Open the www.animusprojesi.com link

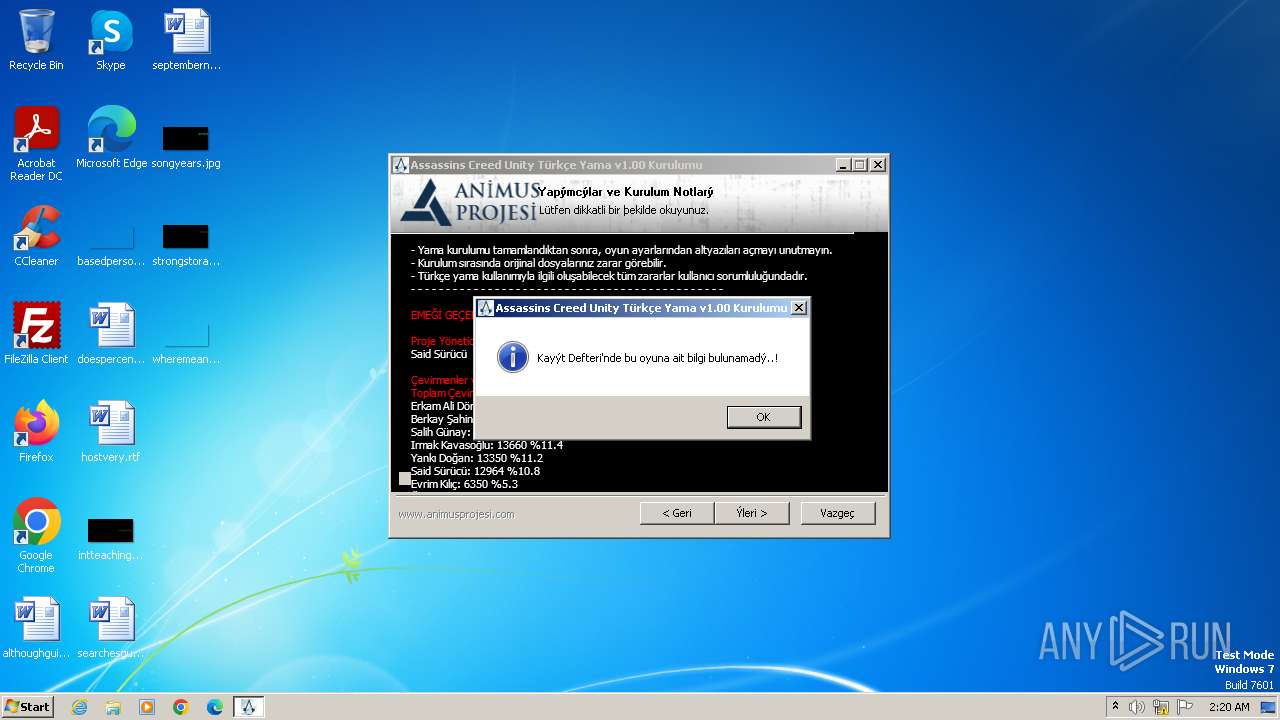[x=456, y=514]
